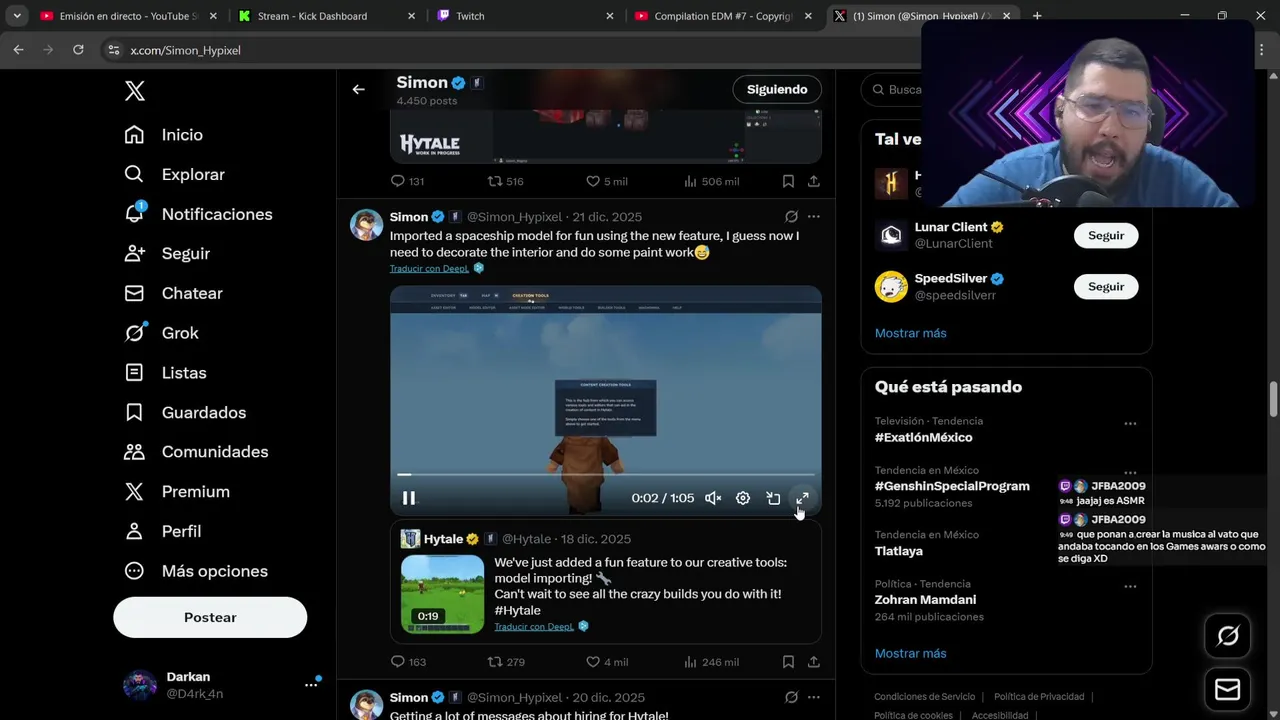Image resolution: width=1280 pixels, height=720 pixels.
Task: Open Inicio home page
Action: (163, 134)
